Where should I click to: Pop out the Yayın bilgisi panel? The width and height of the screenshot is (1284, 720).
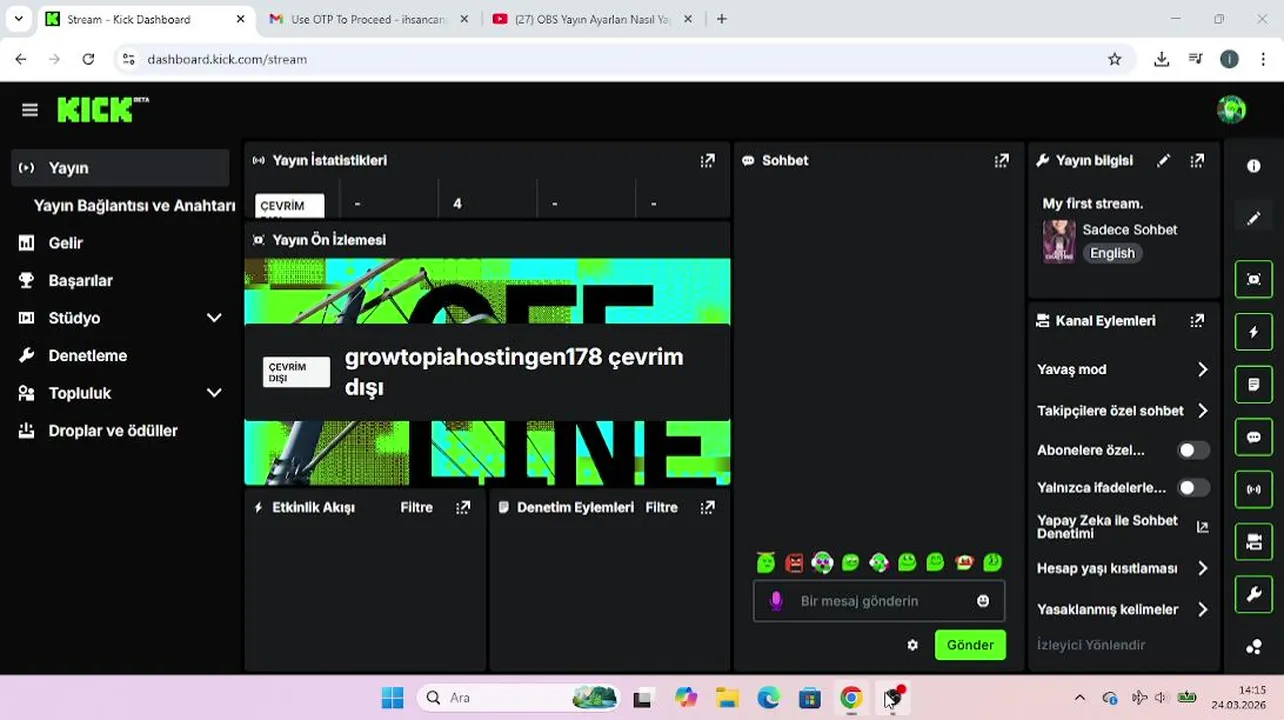coord(1197,160)
